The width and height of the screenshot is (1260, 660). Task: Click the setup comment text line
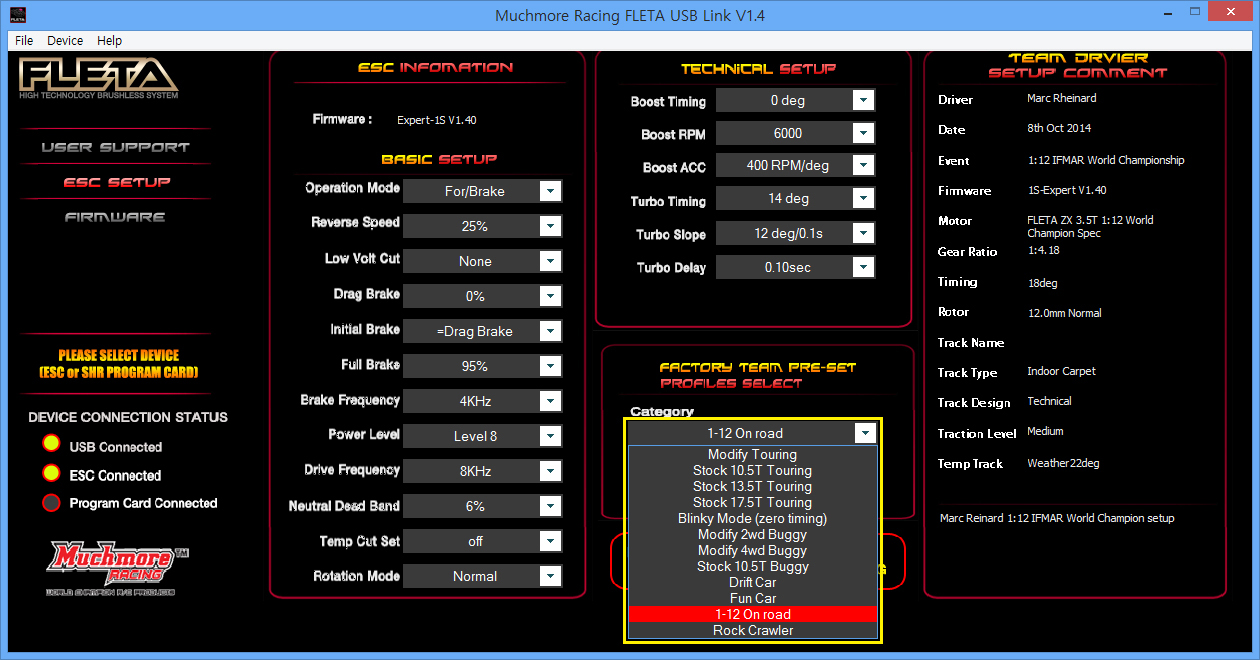coord(1057,518)
